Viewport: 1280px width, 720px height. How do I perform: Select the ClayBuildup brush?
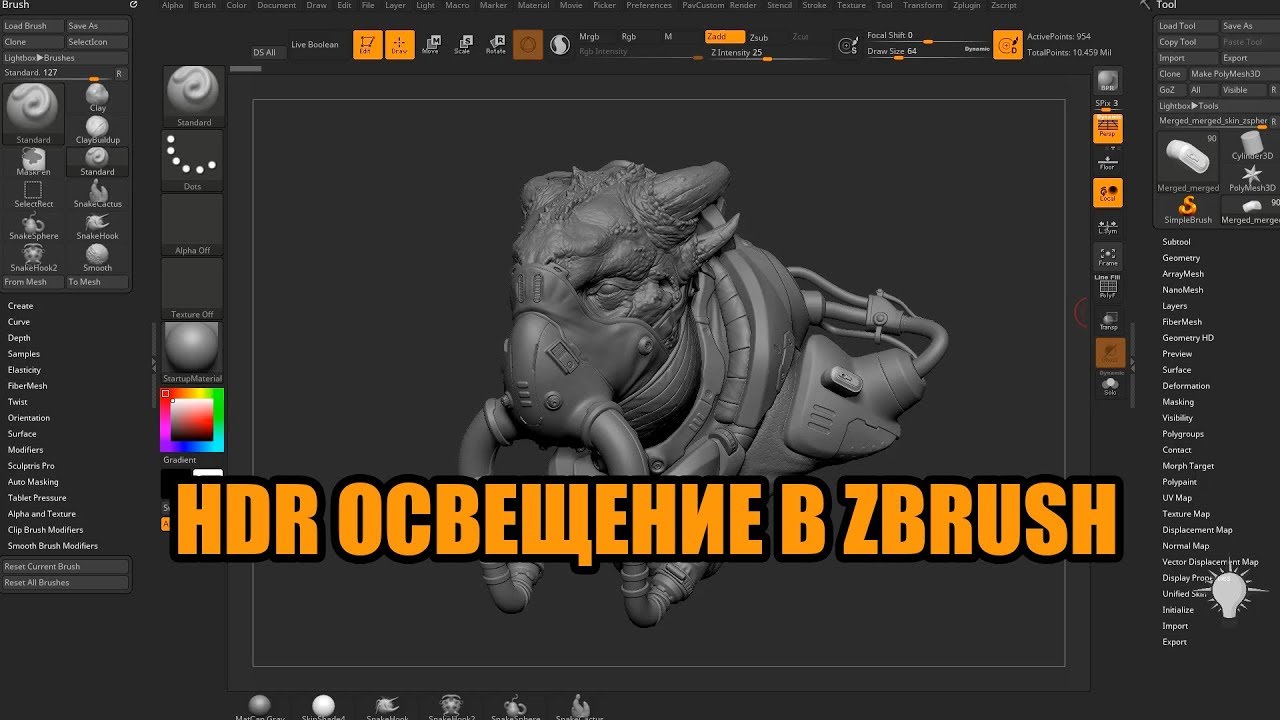97,129
